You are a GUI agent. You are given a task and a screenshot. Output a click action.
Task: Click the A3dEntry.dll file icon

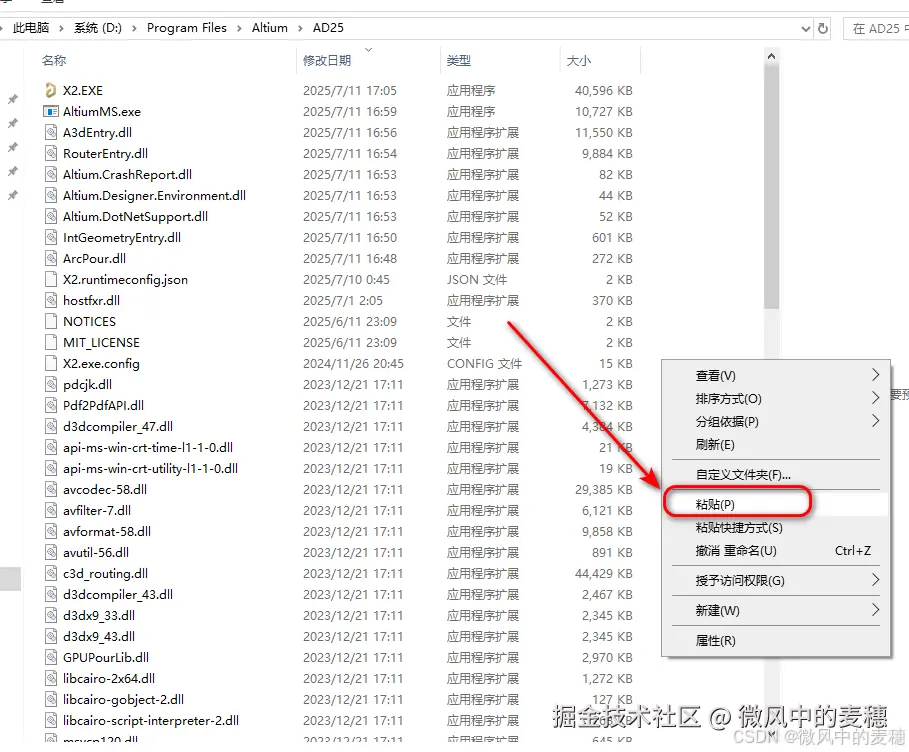[51, 132]
